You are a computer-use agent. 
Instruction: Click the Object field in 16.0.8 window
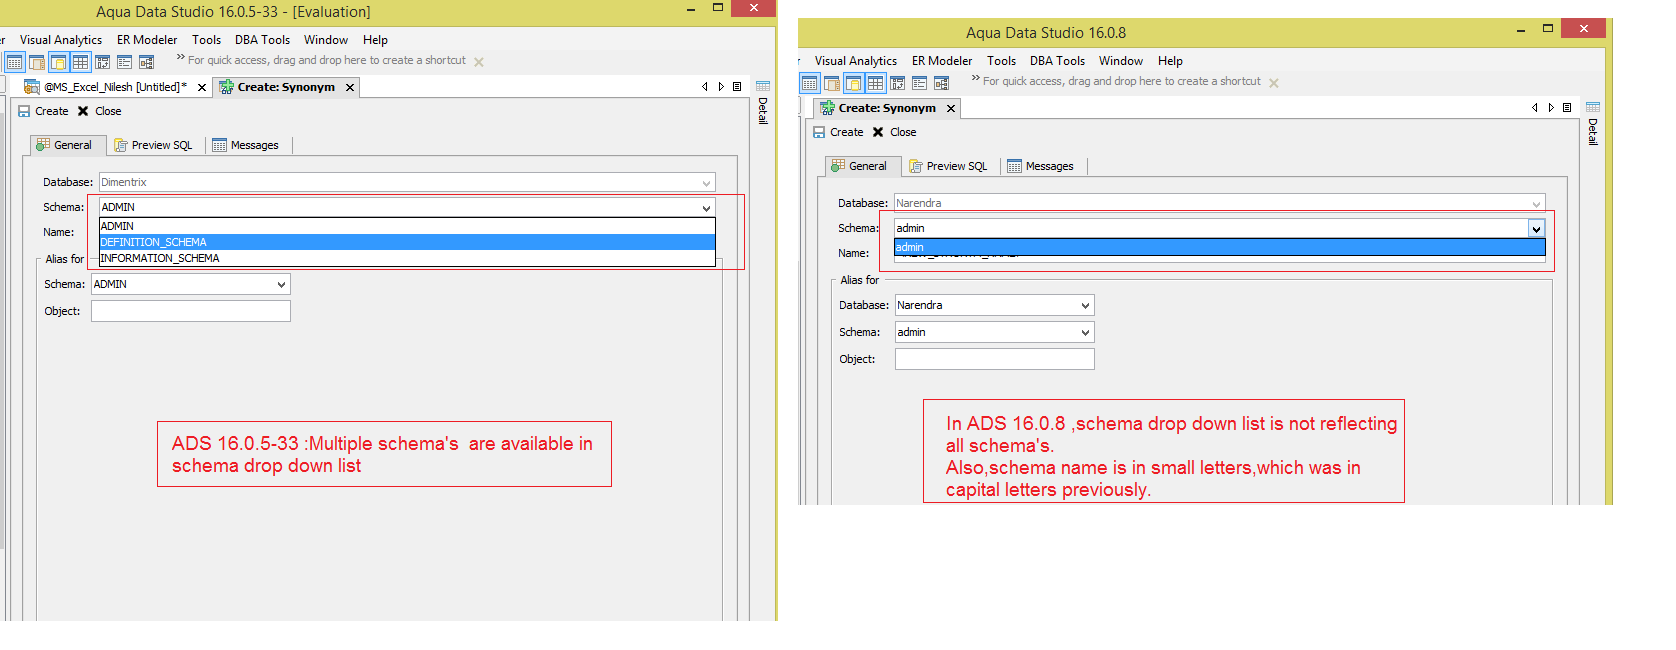tap(994, 359)
